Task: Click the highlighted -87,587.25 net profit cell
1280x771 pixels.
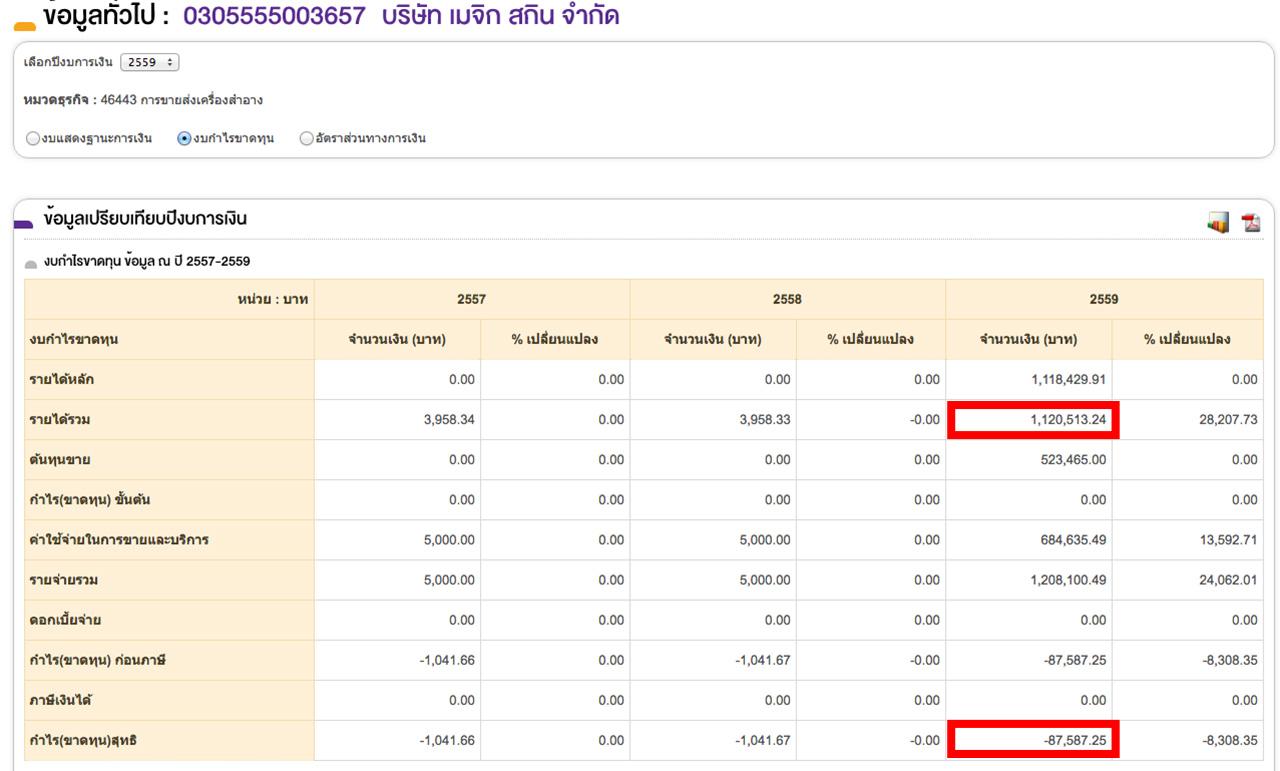Action: tap(1033, 741)
